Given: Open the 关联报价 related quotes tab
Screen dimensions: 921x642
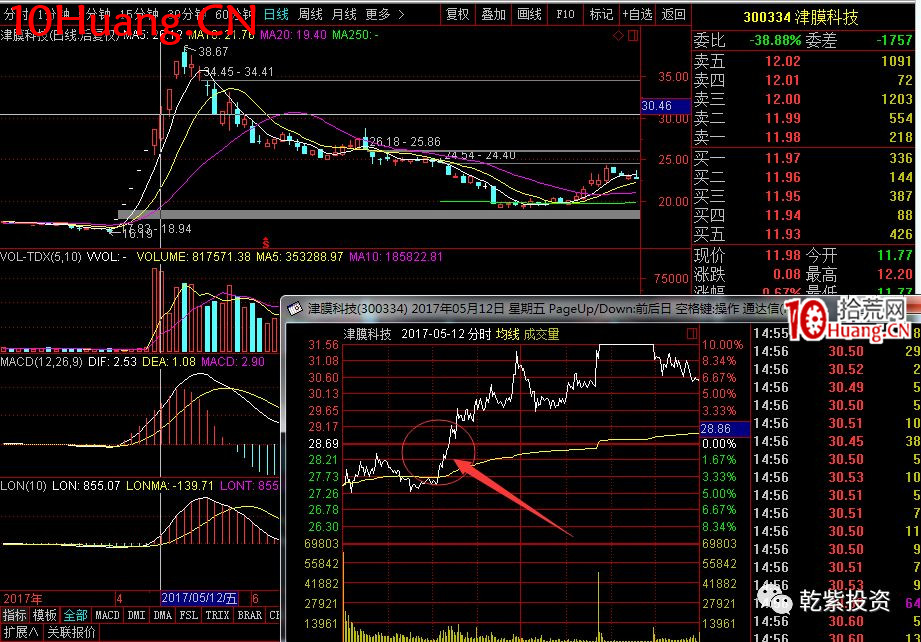Looking at the screenshot, I should 71,633.
